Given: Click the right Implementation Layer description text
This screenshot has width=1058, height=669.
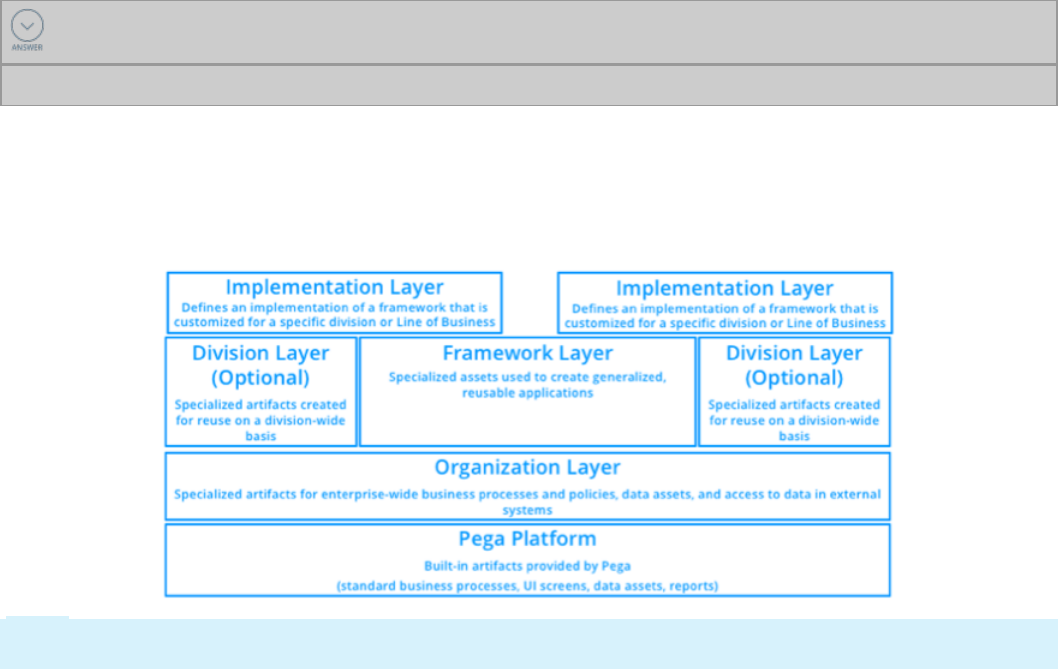Looking at the screenshot, I should coord(725,316).
